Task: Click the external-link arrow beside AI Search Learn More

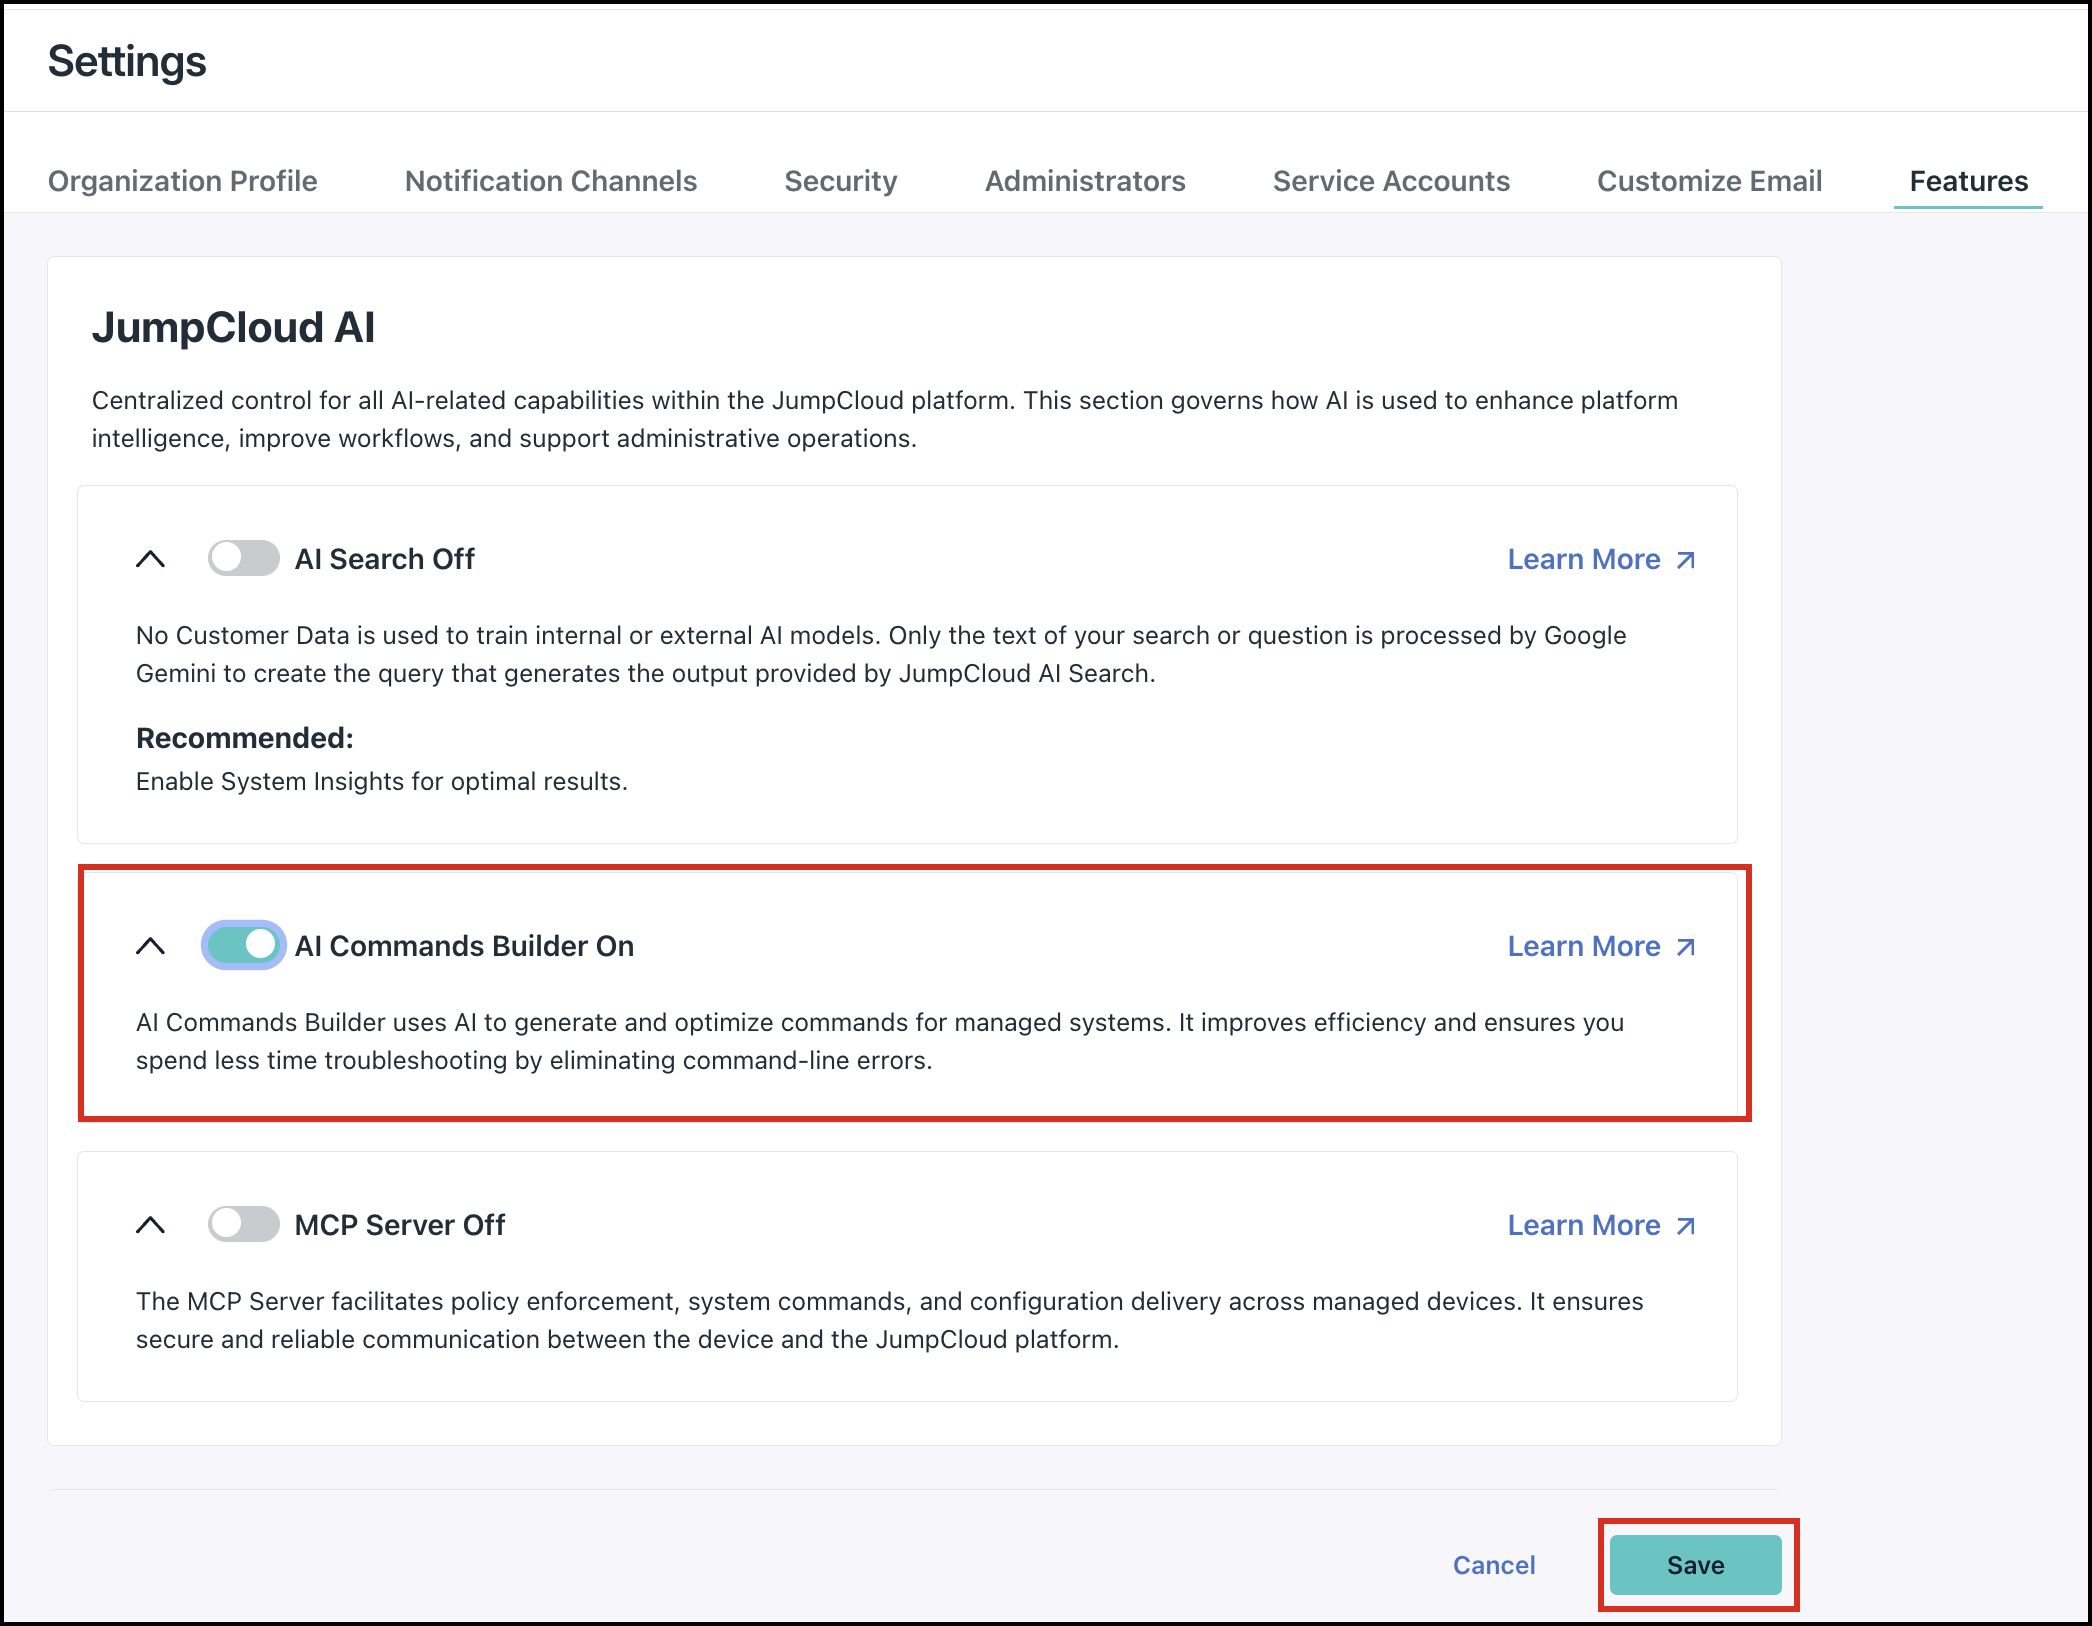Action: point(1686,561)
